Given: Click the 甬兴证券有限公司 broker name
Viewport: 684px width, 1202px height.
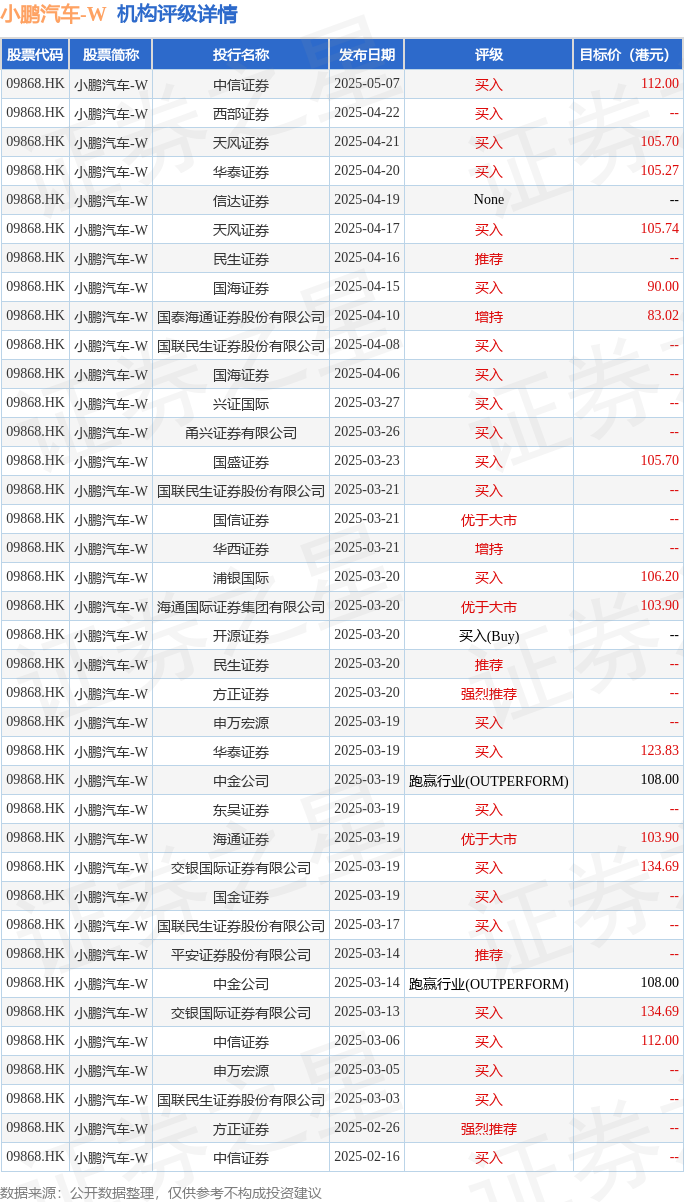Looking at the screenshot, I should coord(241,433).
